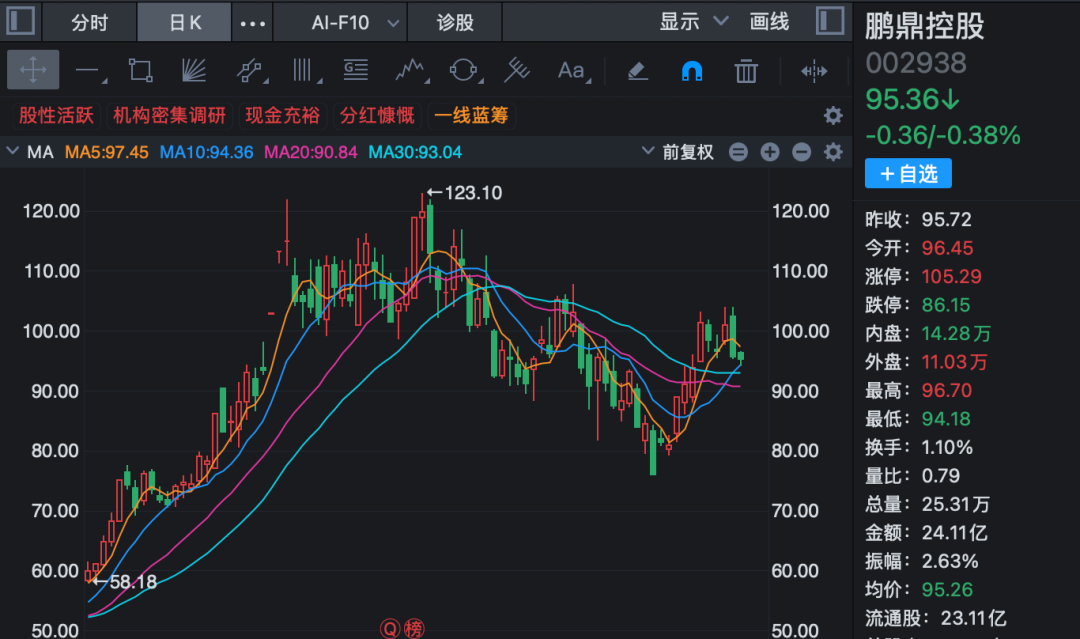Select the pitchfork lines tool
The height and width of the screenshot is (639, 1080).
coord(517,70)
